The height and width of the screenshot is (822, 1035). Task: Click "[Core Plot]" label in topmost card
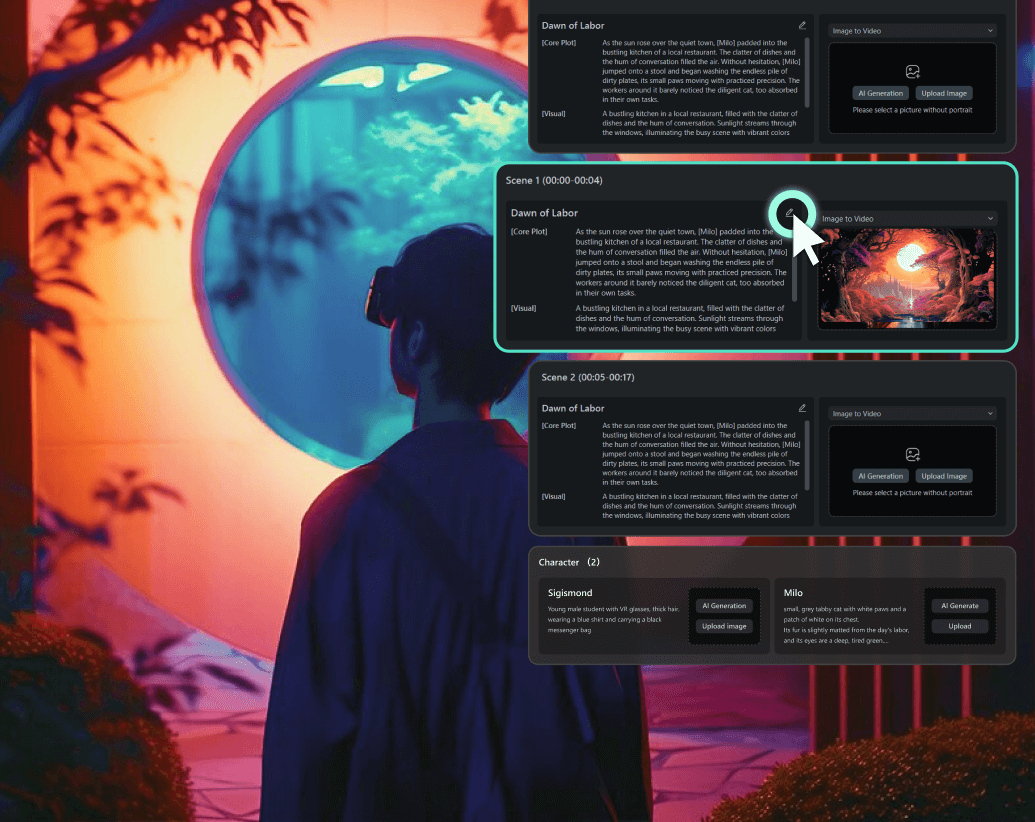point(558,43)
